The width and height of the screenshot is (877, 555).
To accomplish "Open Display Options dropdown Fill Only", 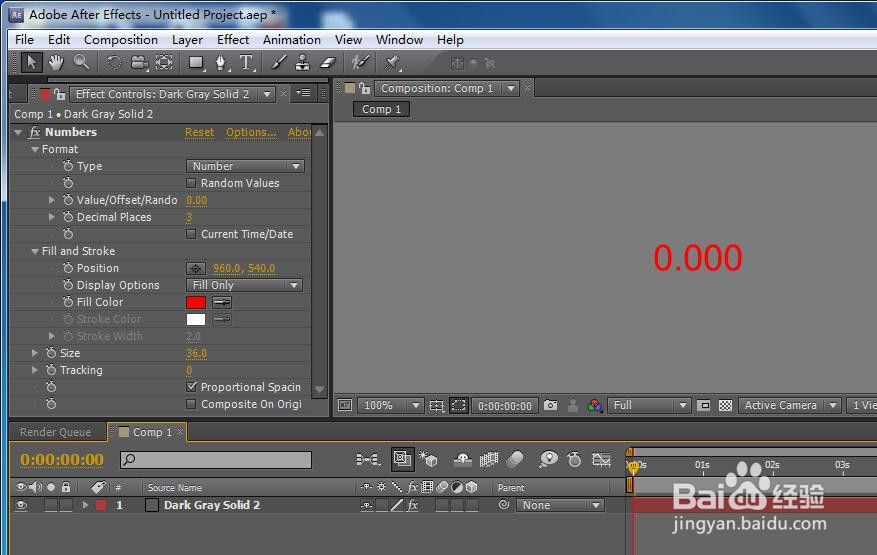I will pos(244,285).
